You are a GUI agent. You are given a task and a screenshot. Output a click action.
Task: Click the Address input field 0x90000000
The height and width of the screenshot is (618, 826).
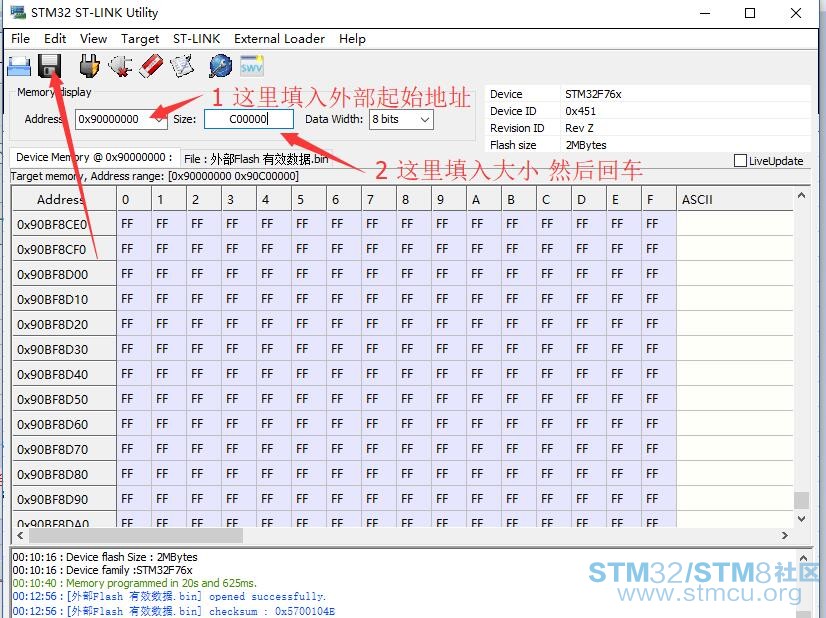114,119
